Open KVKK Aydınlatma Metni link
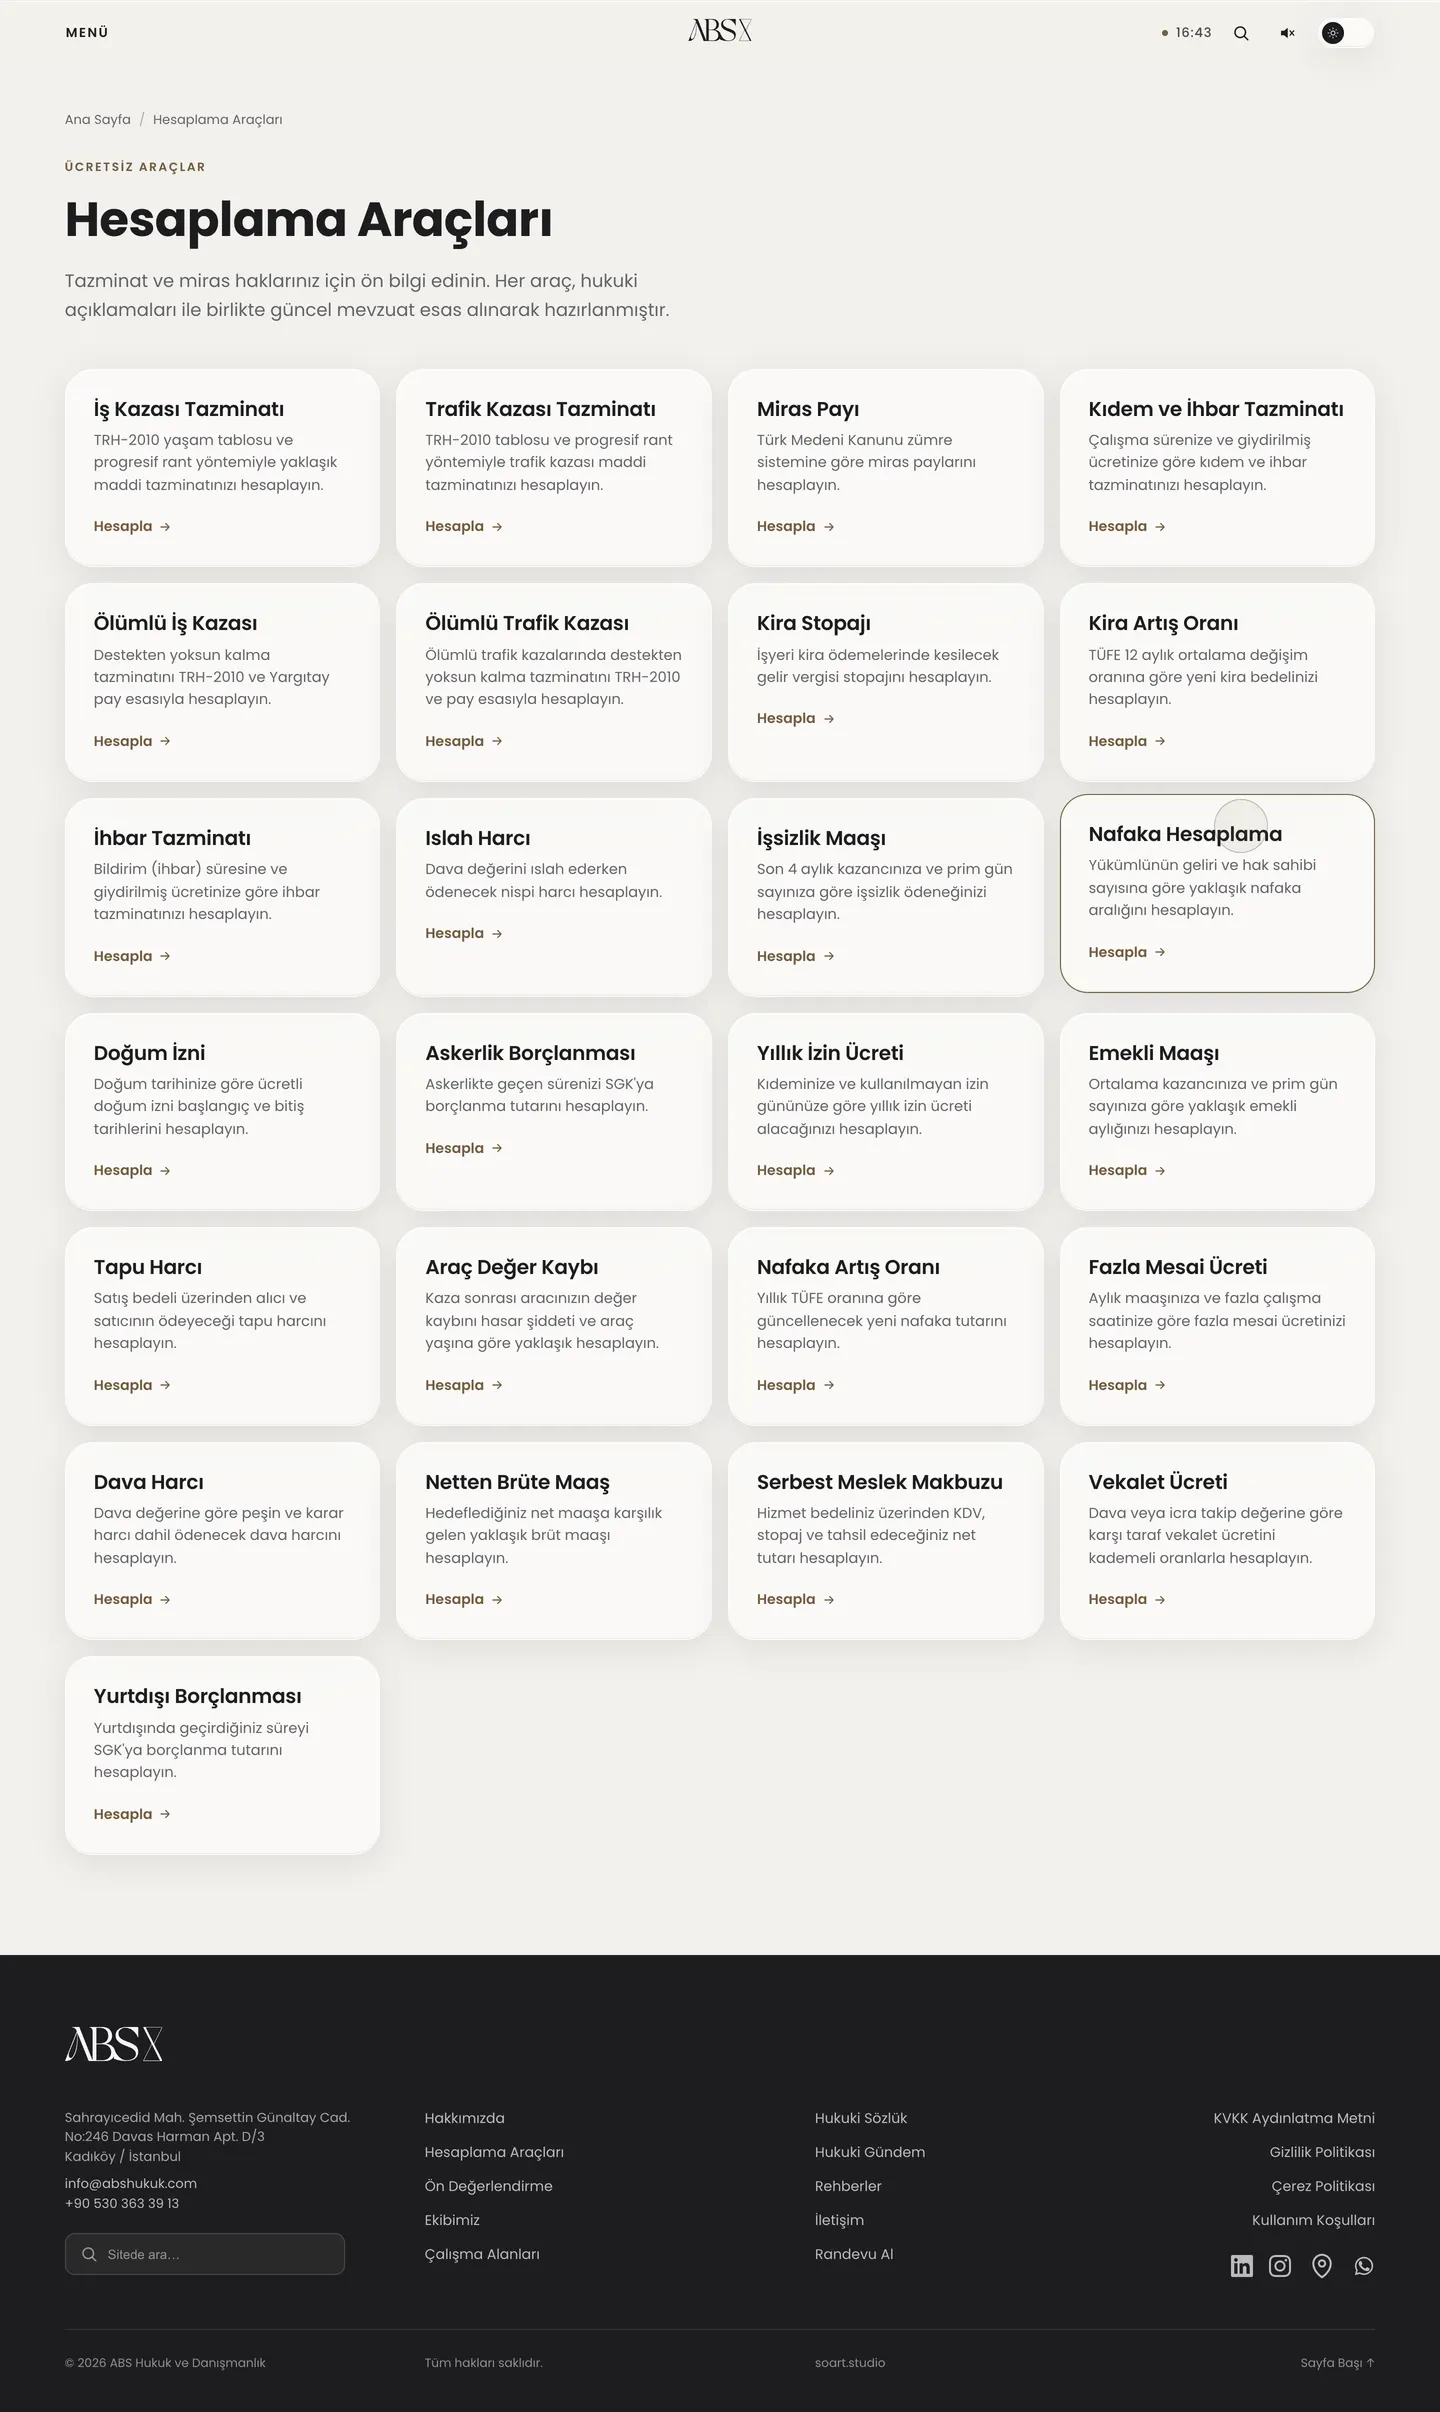Screen dimensions: 1440x2412 [x=1294, y=2118]
